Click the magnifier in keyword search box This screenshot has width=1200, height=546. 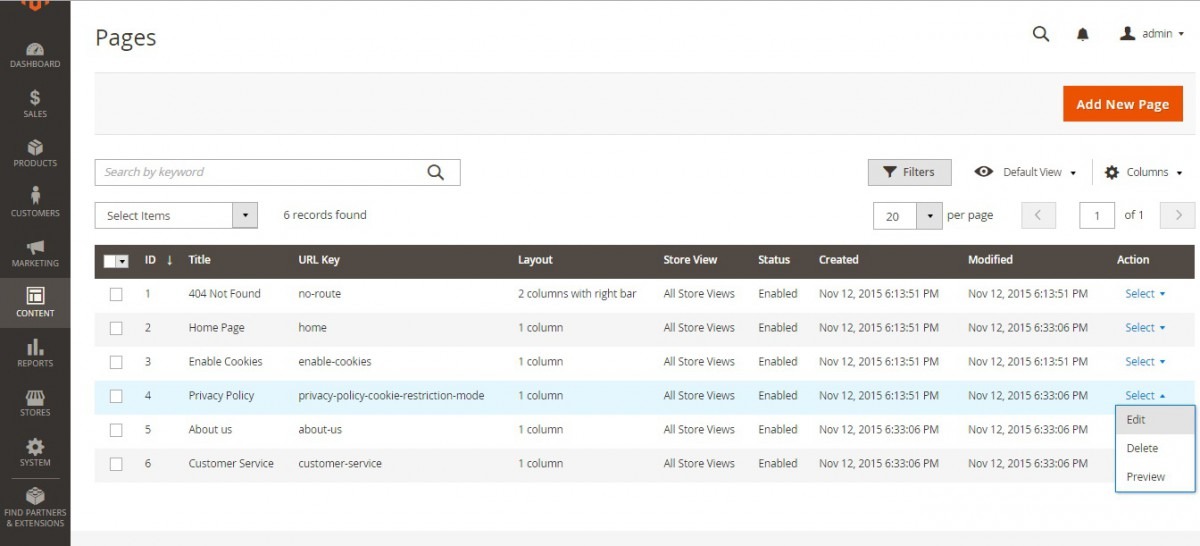click(435, 172)
